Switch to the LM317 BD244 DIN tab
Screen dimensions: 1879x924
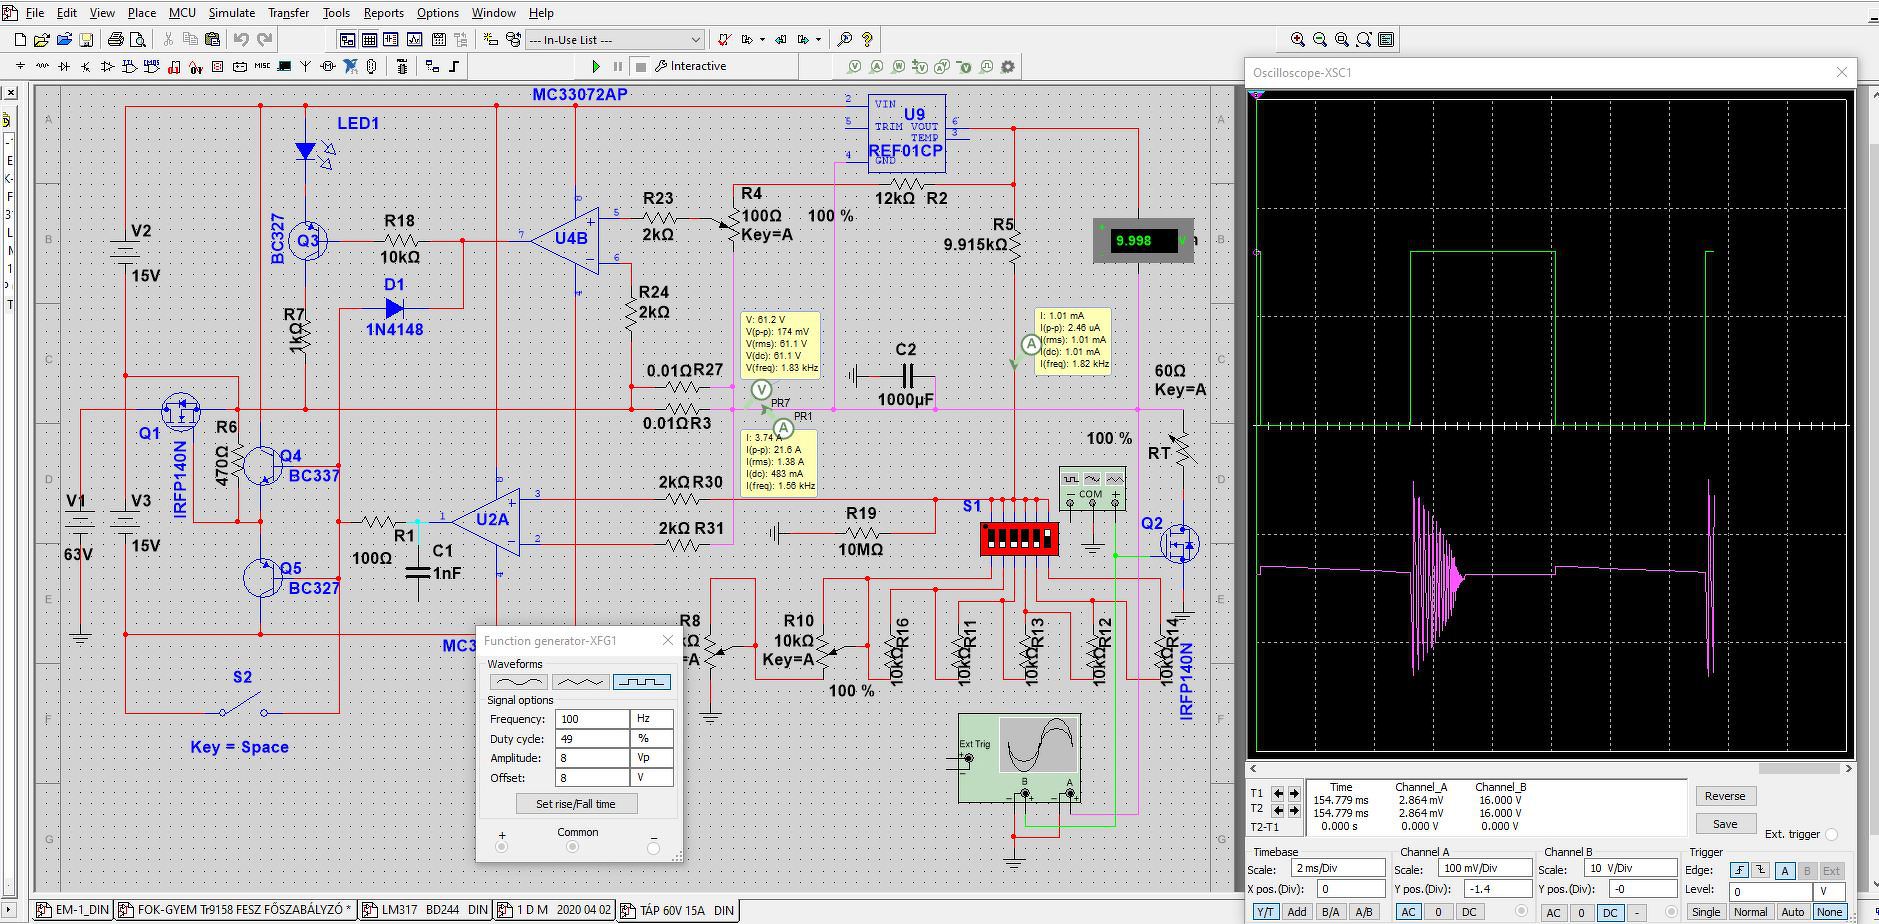click(426, 910)
